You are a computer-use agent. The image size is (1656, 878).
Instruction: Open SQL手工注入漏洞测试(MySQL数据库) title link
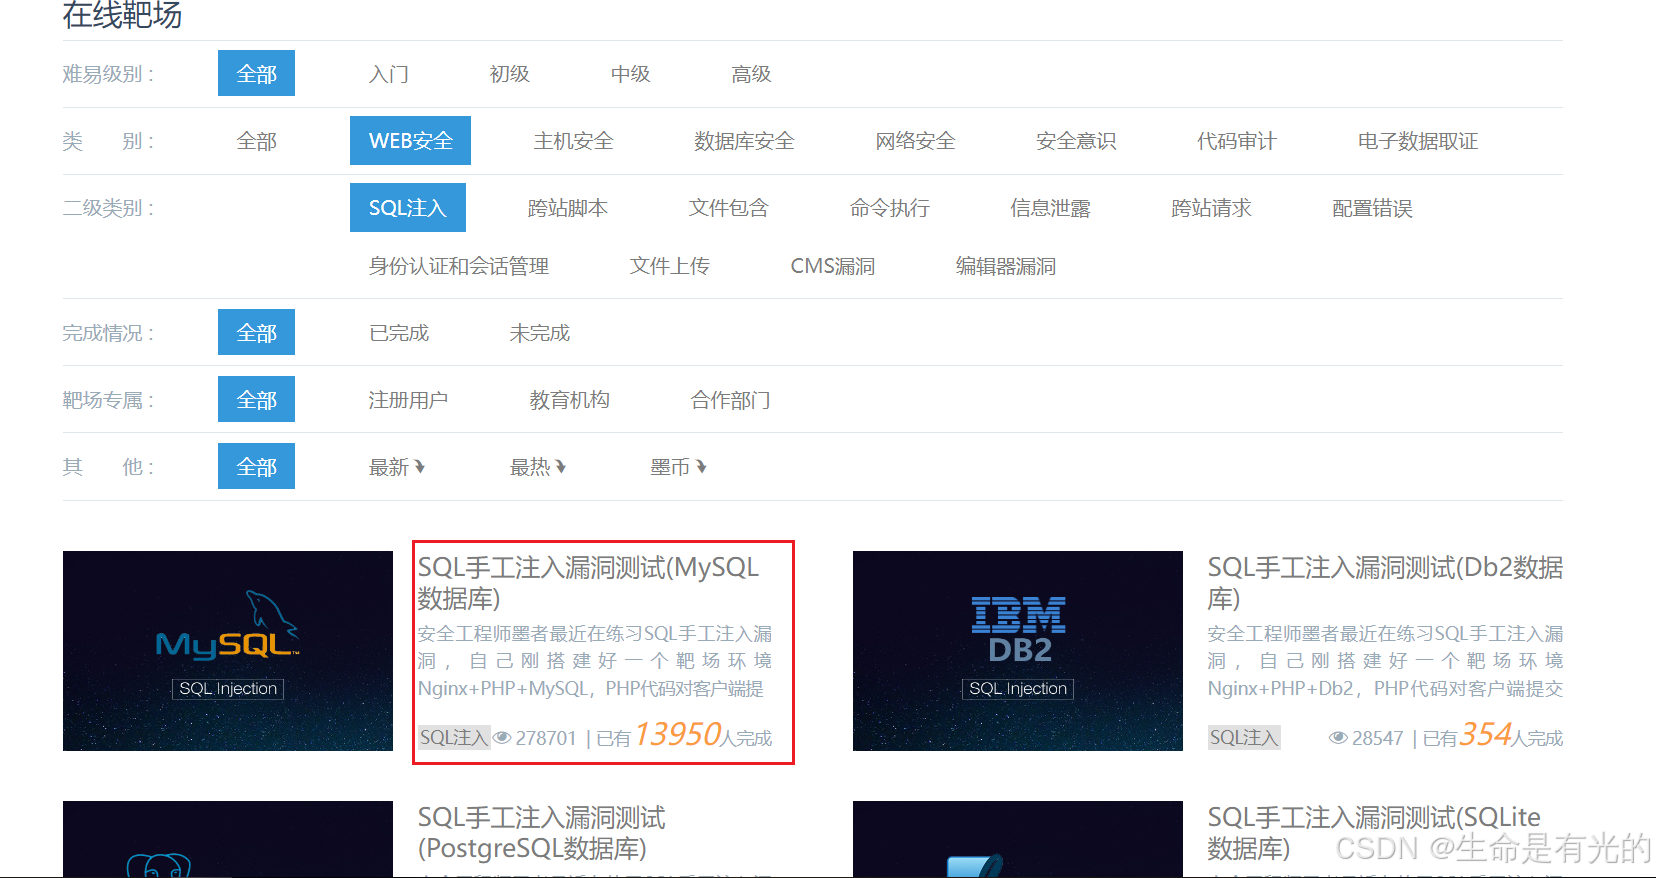(588, 583)
